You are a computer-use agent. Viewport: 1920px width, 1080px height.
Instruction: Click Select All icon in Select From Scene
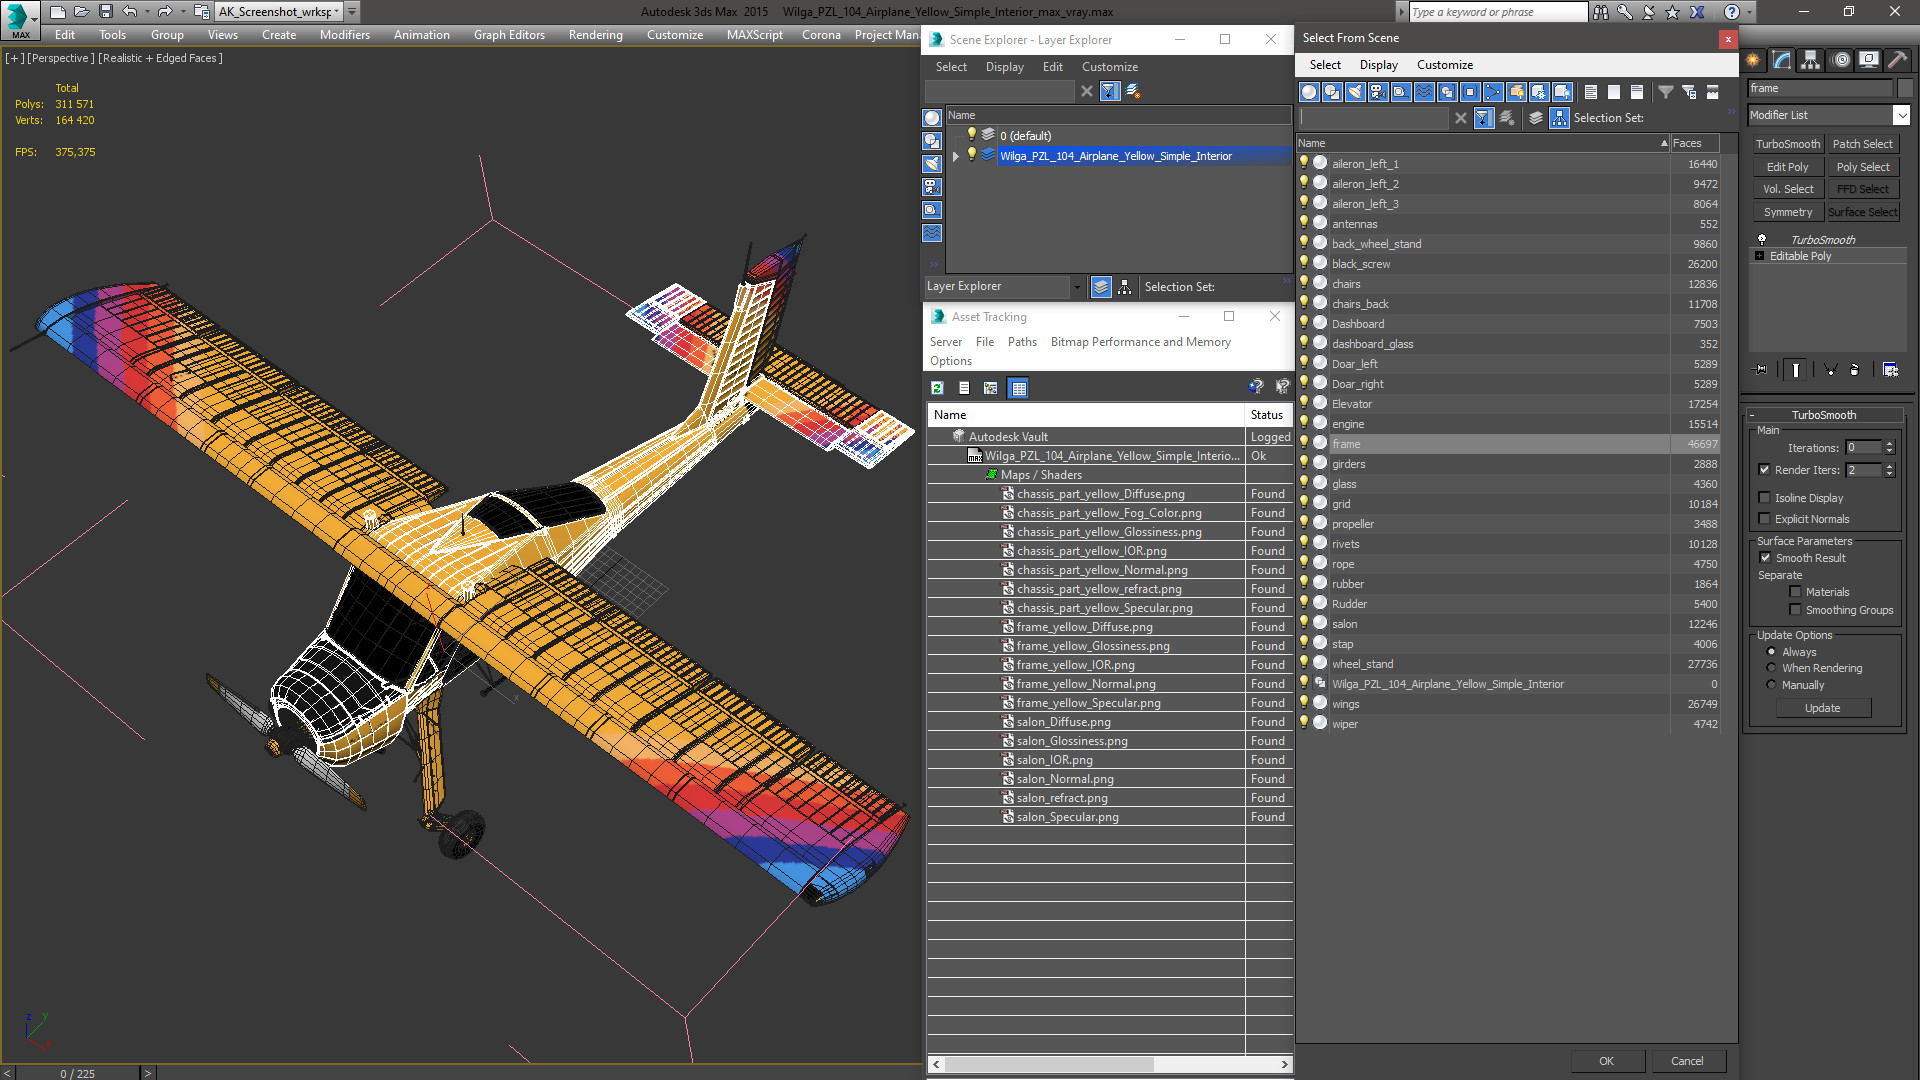pyautogui.click(x=1590, y=92)
